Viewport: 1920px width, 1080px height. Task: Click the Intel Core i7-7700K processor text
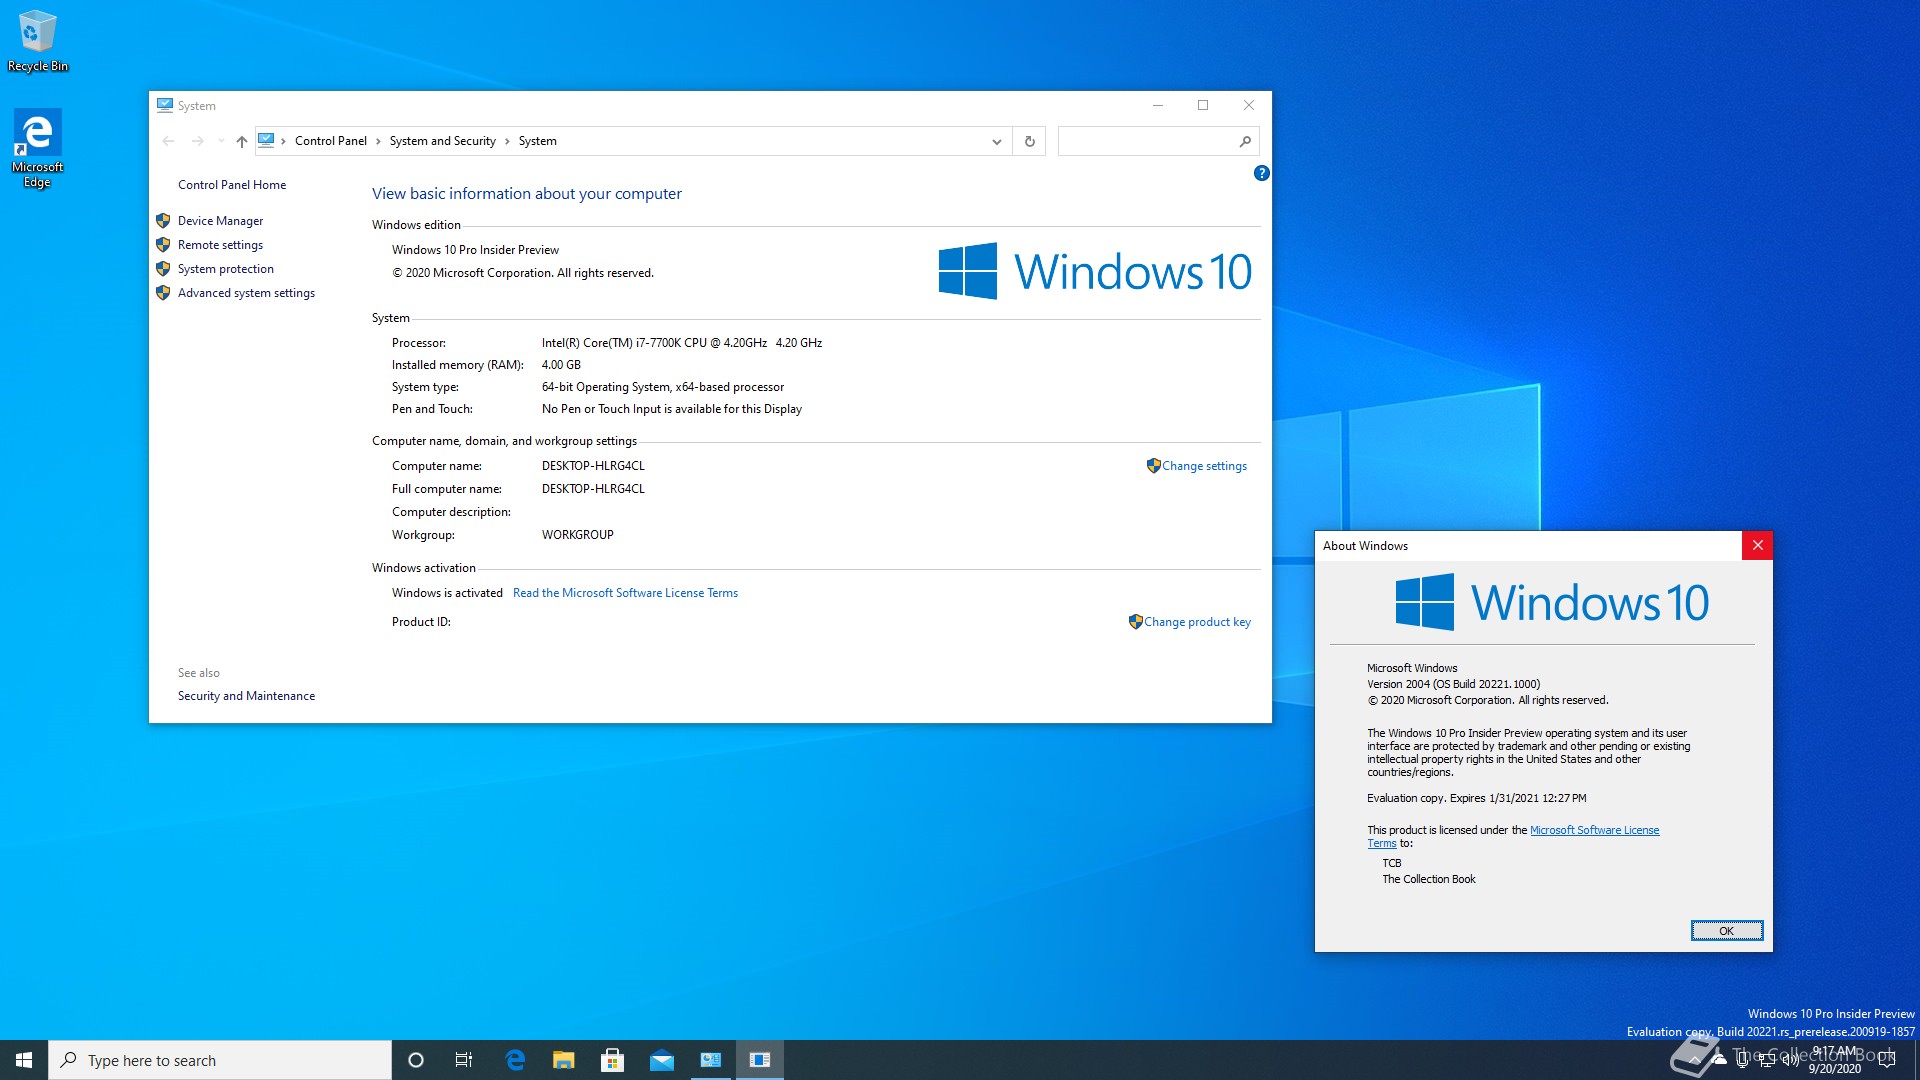coord(682,343)
